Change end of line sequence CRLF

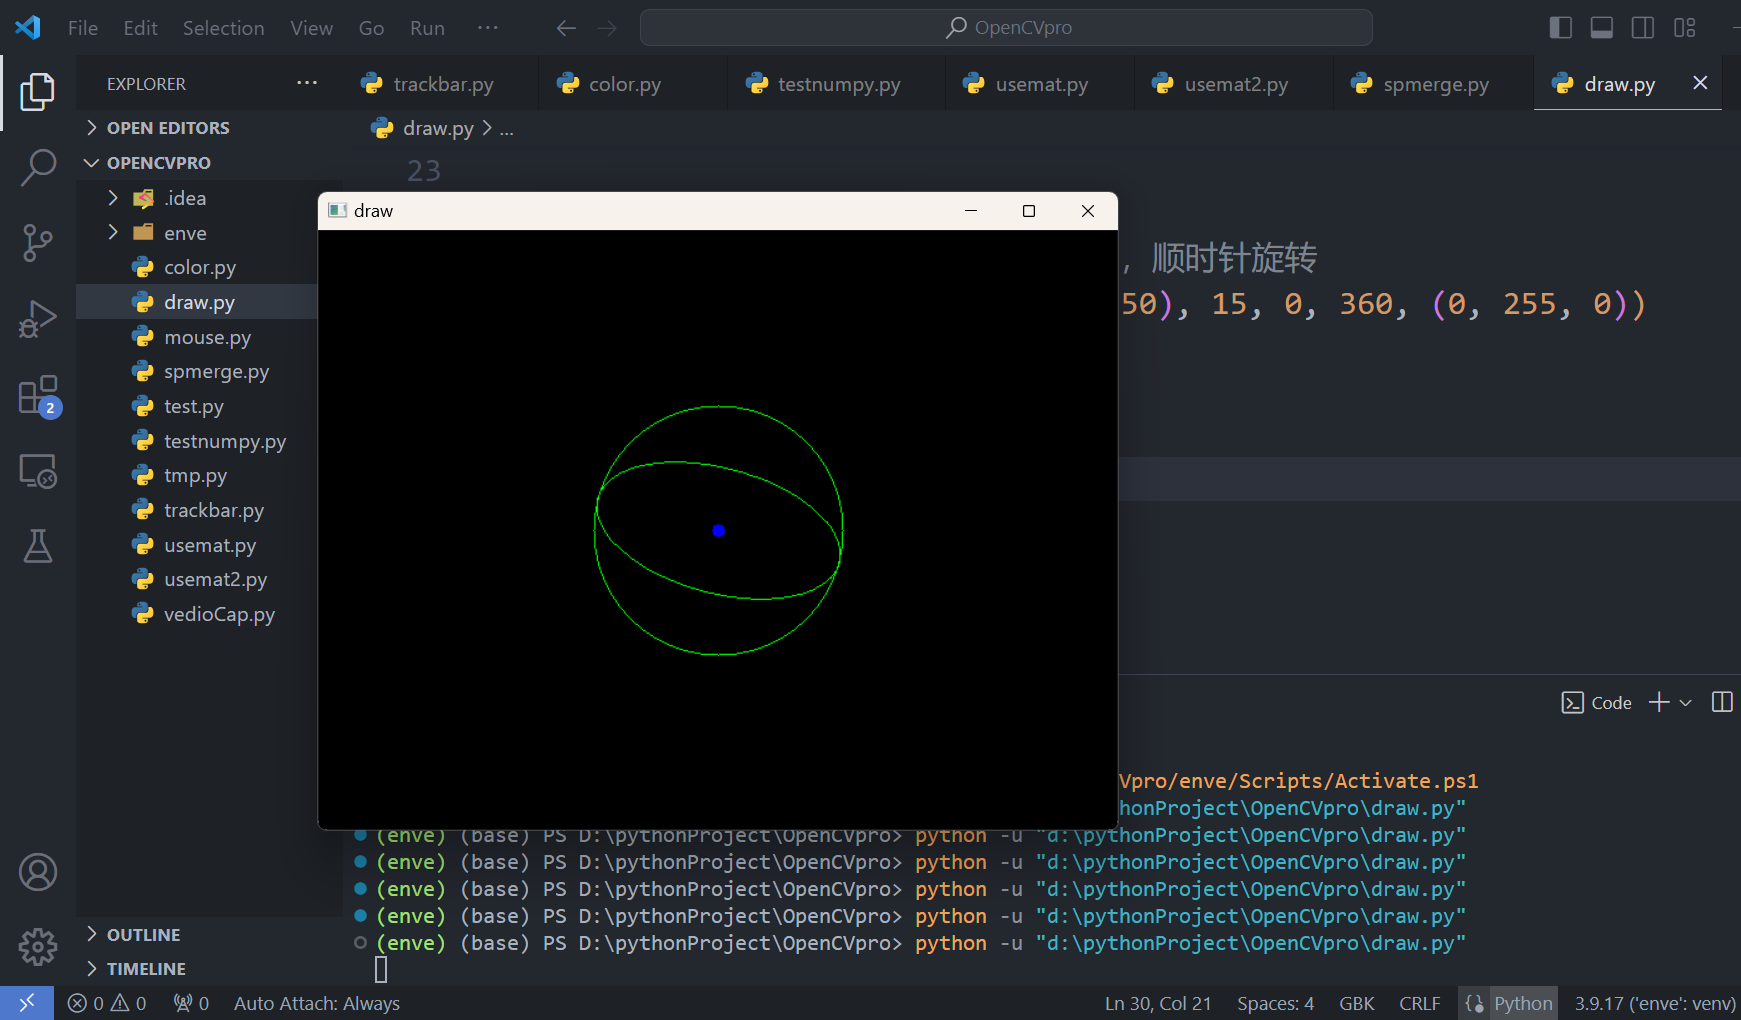pos(1420,1003)
